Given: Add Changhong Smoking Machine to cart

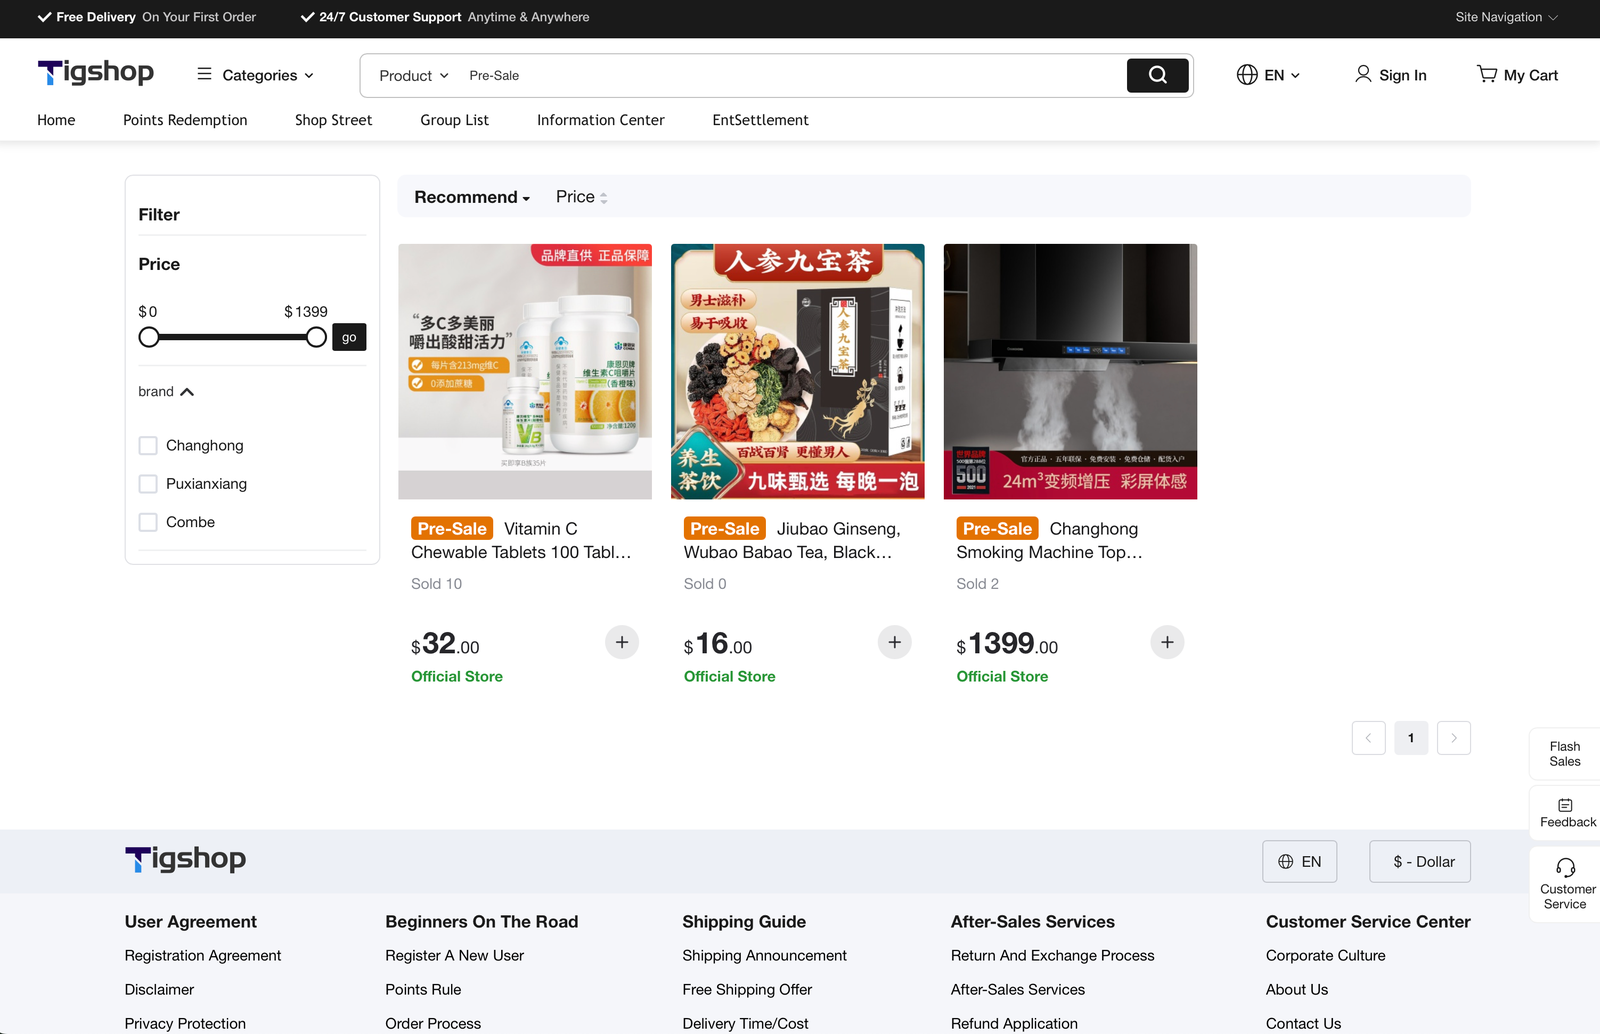Looking at the screenshot, I should pos(1167,642).
